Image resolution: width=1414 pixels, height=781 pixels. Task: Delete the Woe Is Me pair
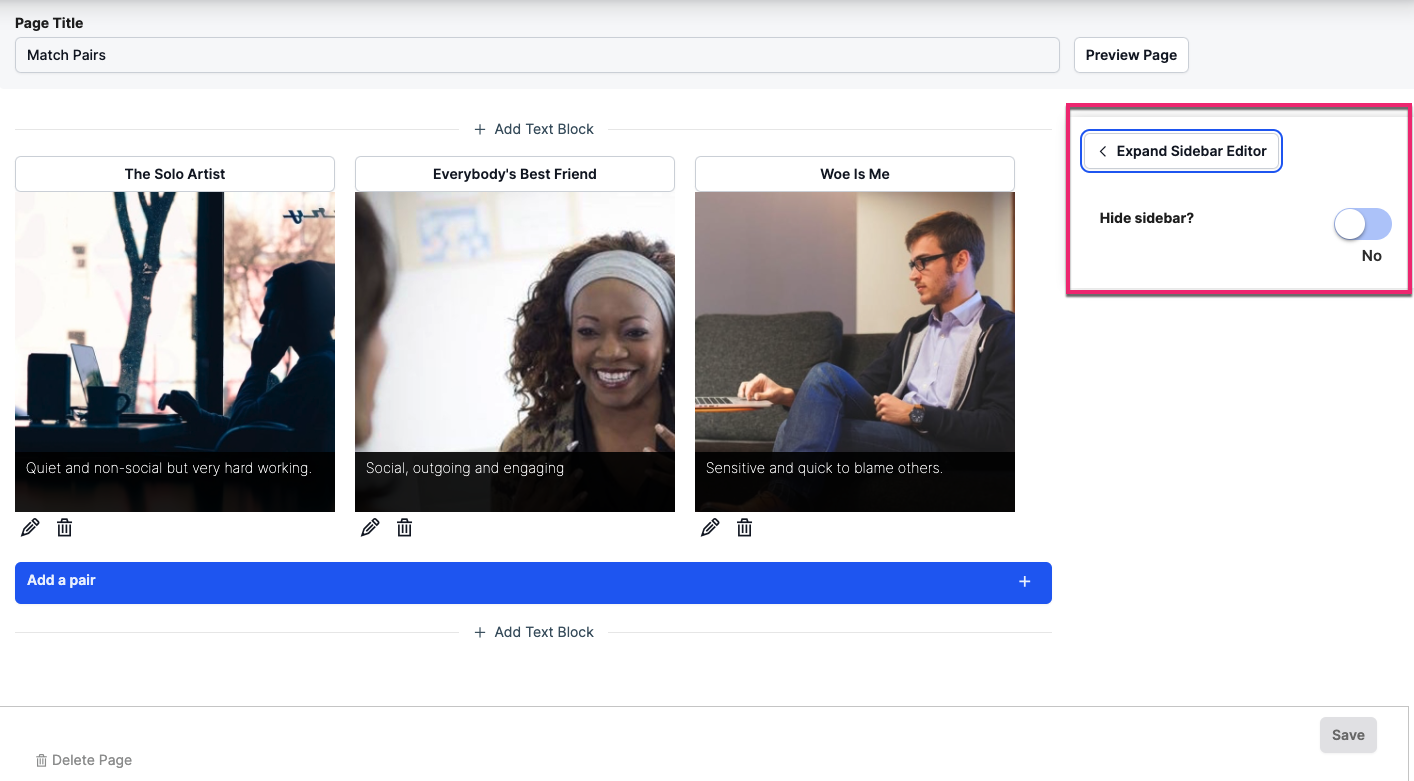[744, 527]
